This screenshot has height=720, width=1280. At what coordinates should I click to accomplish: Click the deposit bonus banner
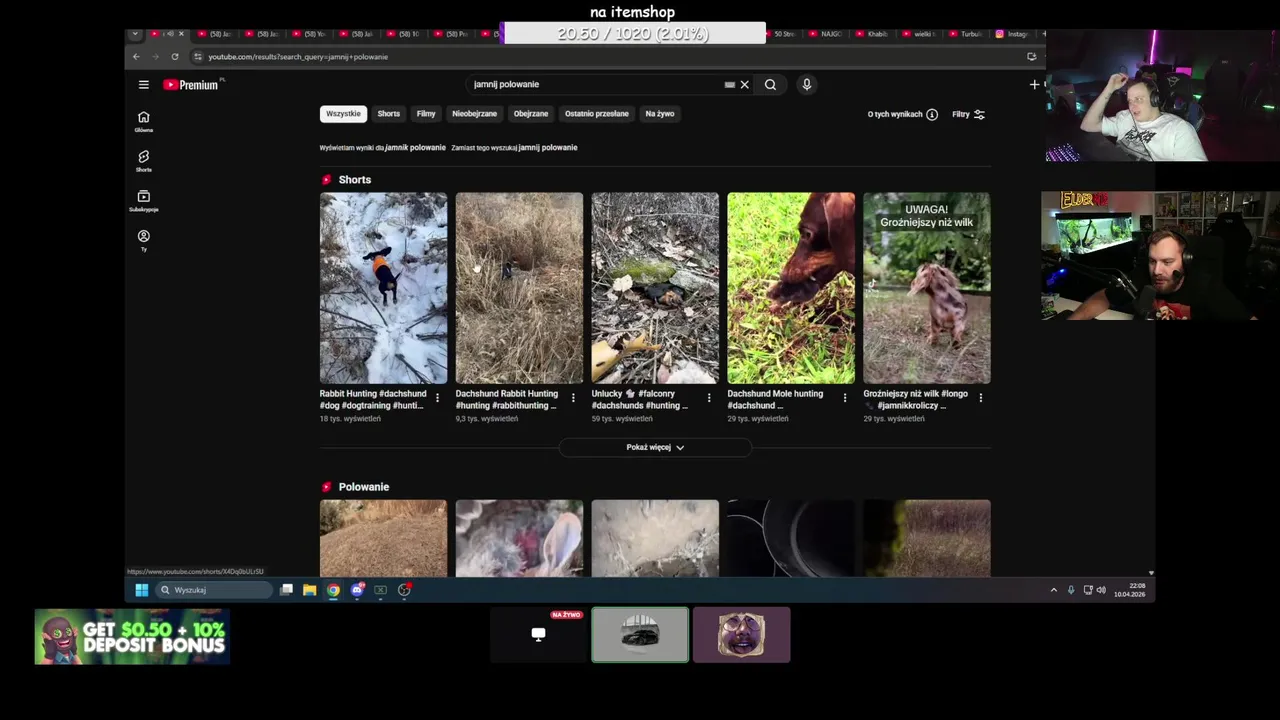point(132,637)
